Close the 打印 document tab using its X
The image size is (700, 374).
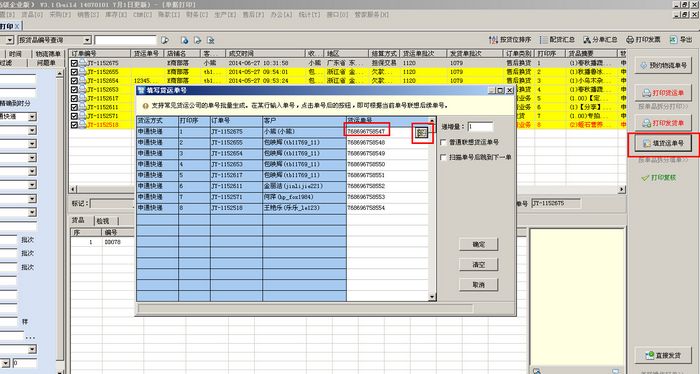pos(17,26)
